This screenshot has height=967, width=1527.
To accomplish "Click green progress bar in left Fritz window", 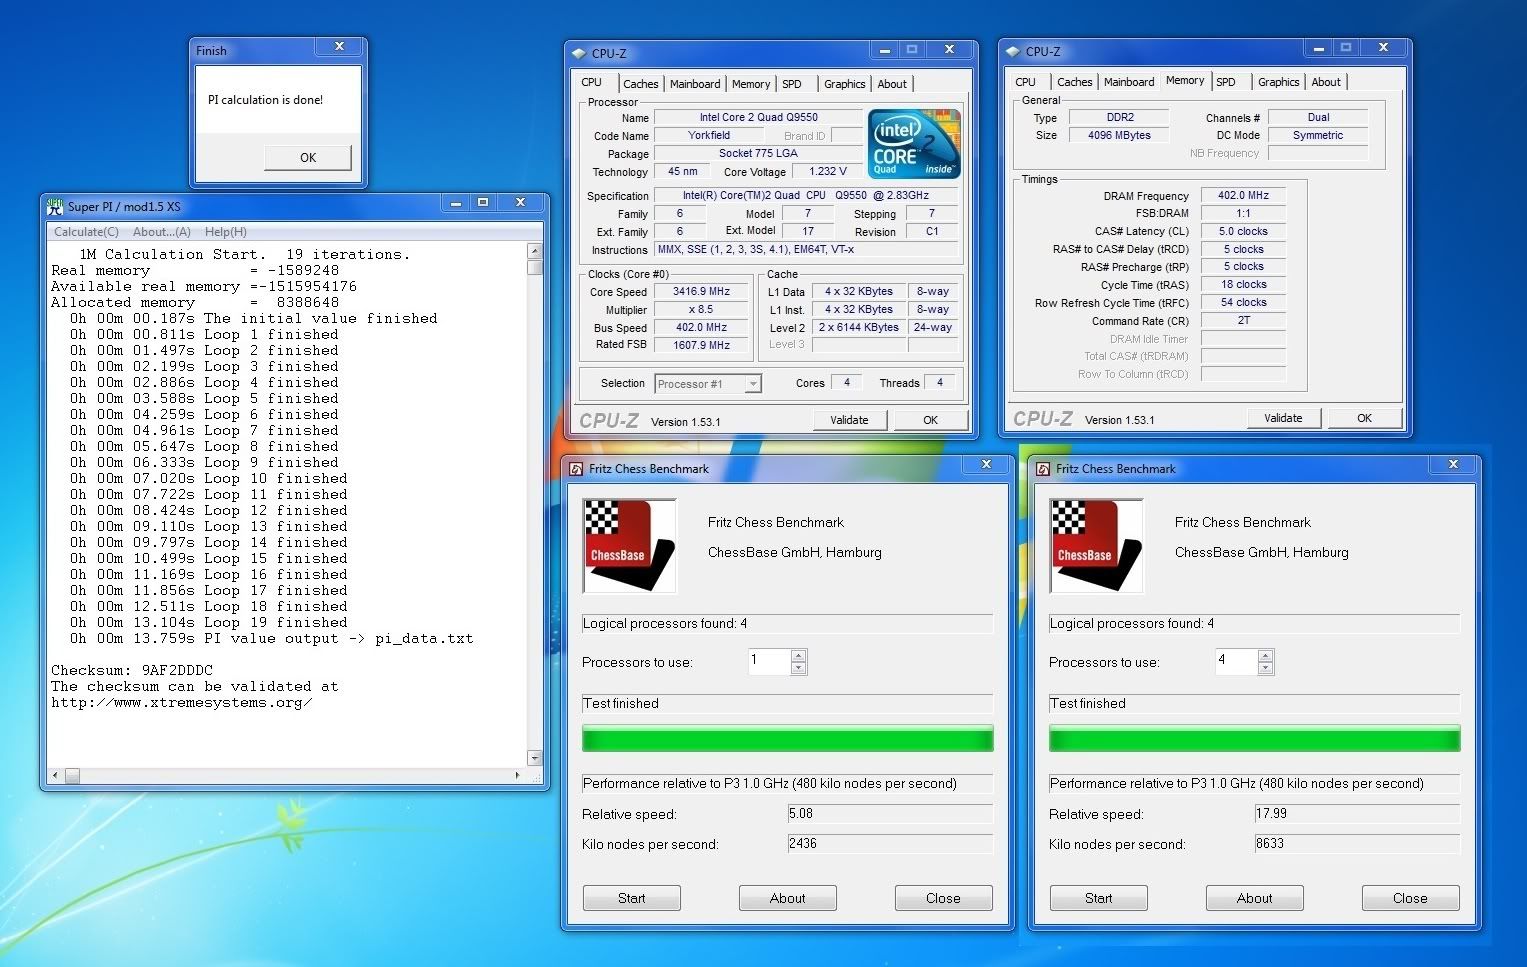I will point(788,739).
